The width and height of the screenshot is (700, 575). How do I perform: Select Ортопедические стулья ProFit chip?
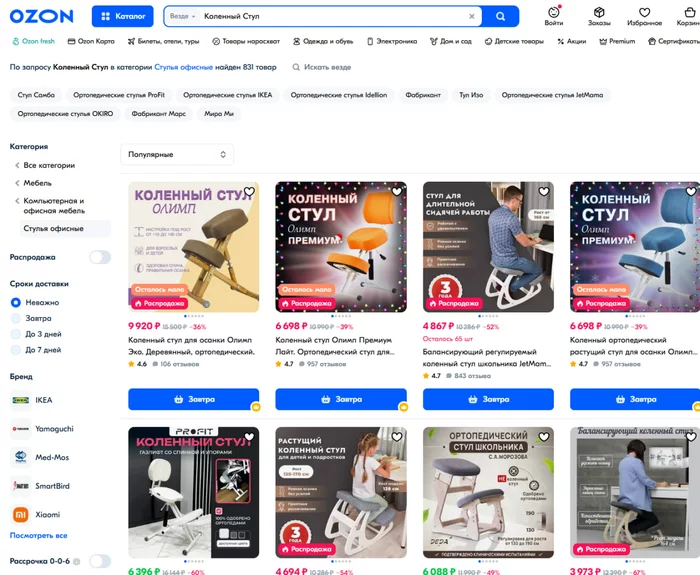pos(119,95)
